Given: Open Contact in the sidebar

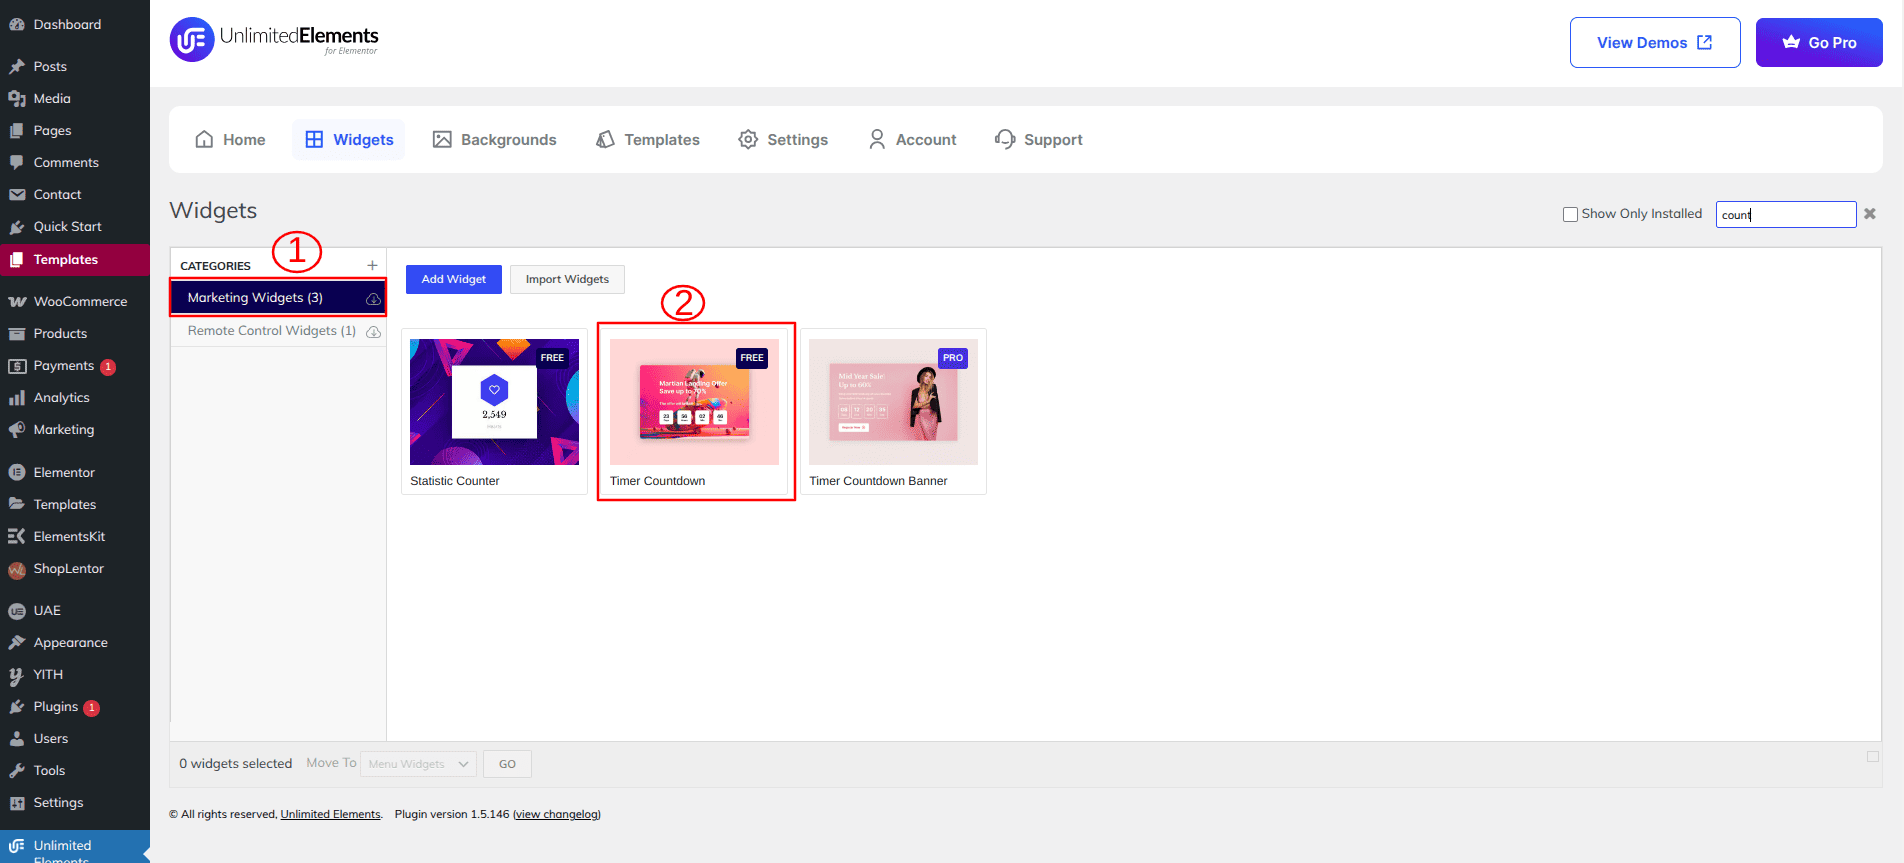Looking at the screenshot, I should (75, 194).
